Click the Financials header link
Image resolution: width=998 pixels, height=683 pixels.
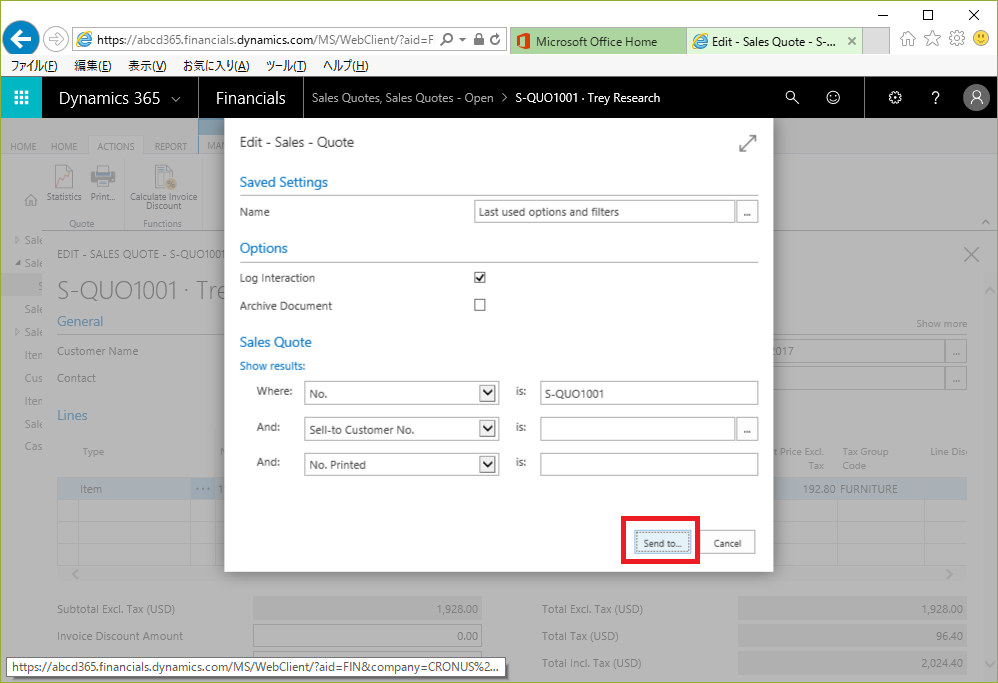click(x=251, y=98)
